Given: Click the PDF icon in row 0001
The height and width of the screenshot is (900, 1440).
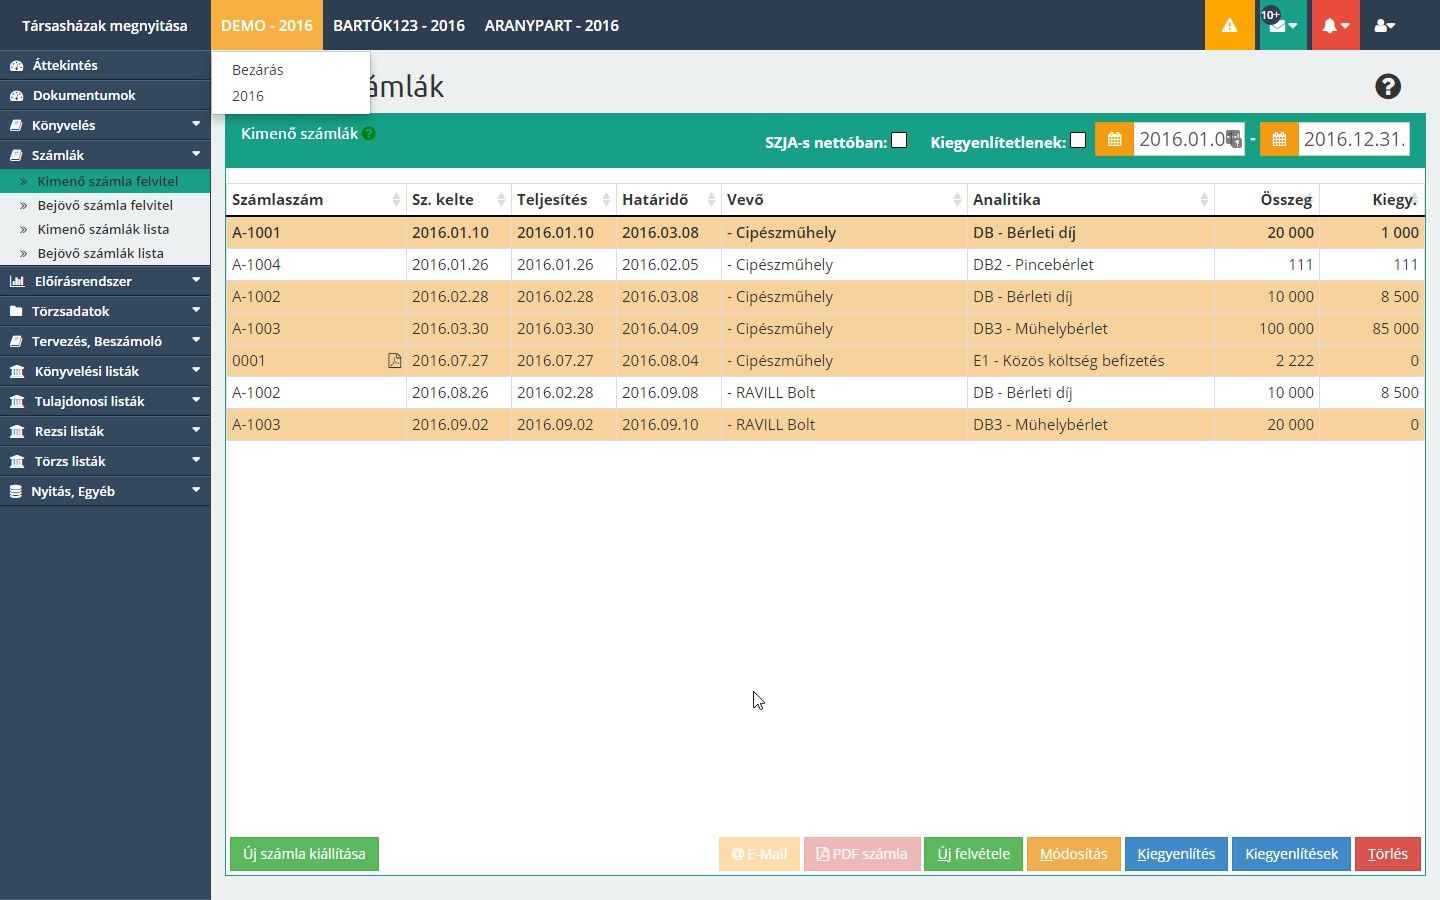Looking at the screenshot, I should [x=394, y=361].
